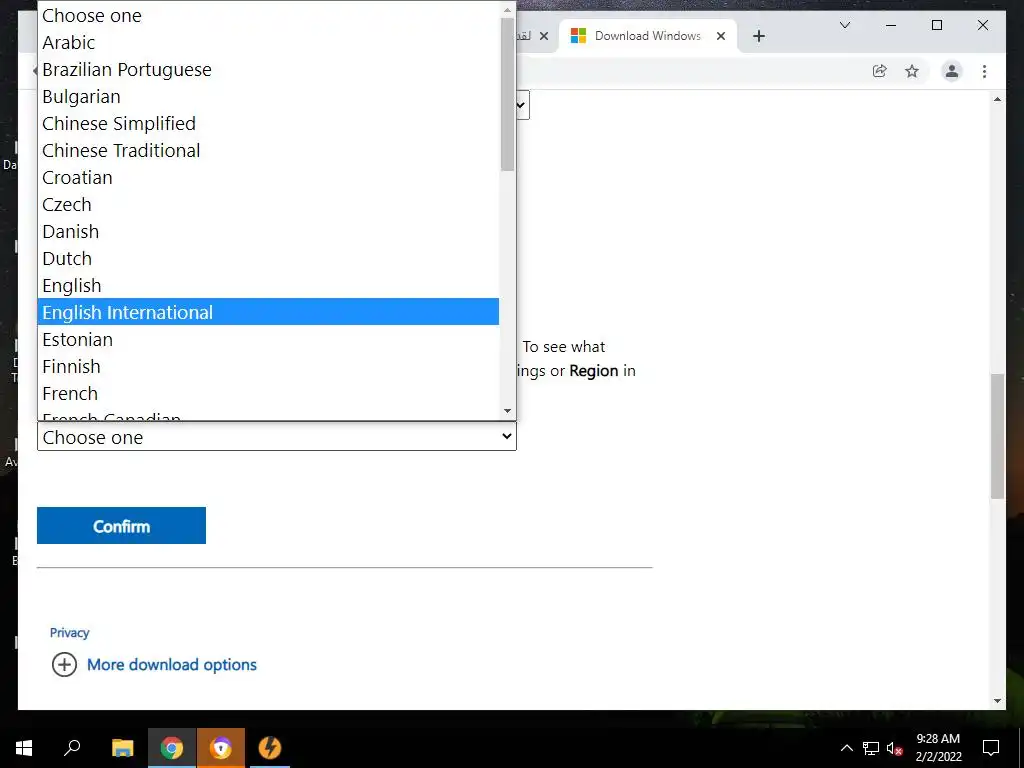Choose Czech language option
This screenshot has height=768, width=1024.
268,204
